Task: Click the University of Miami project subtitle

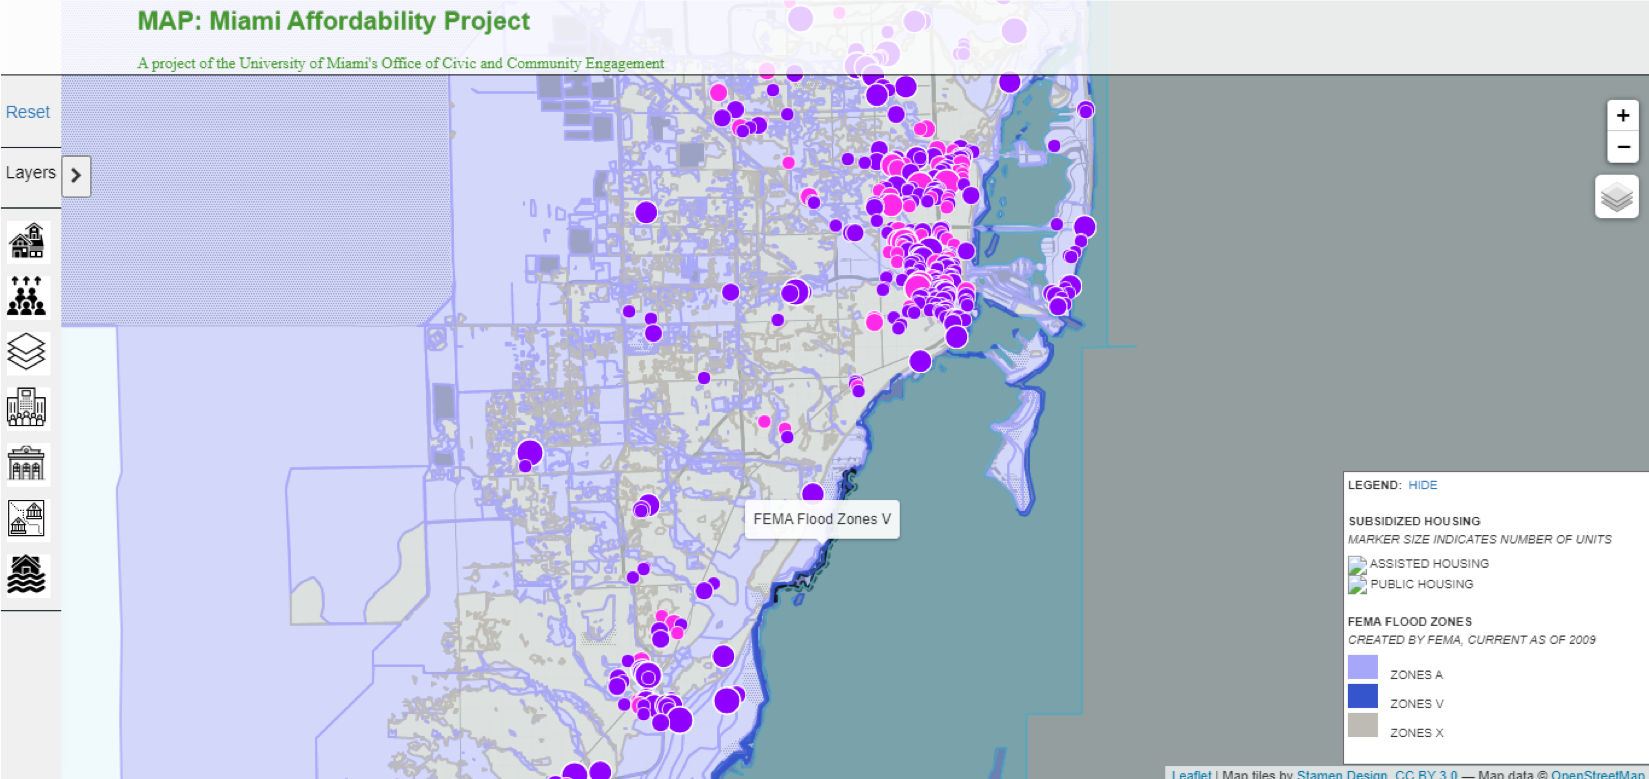Action: coord(401,63)
